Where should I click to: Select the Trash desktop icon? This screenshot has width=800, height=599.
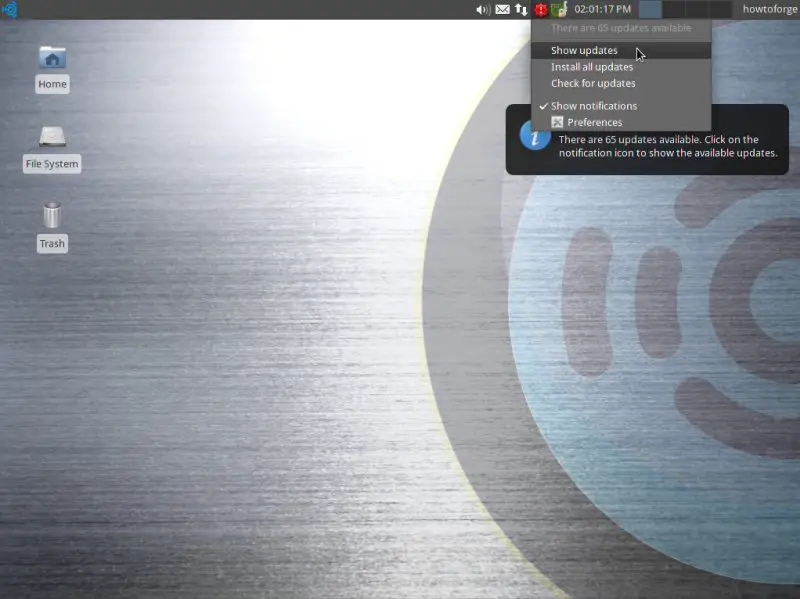tap(52, 215)
